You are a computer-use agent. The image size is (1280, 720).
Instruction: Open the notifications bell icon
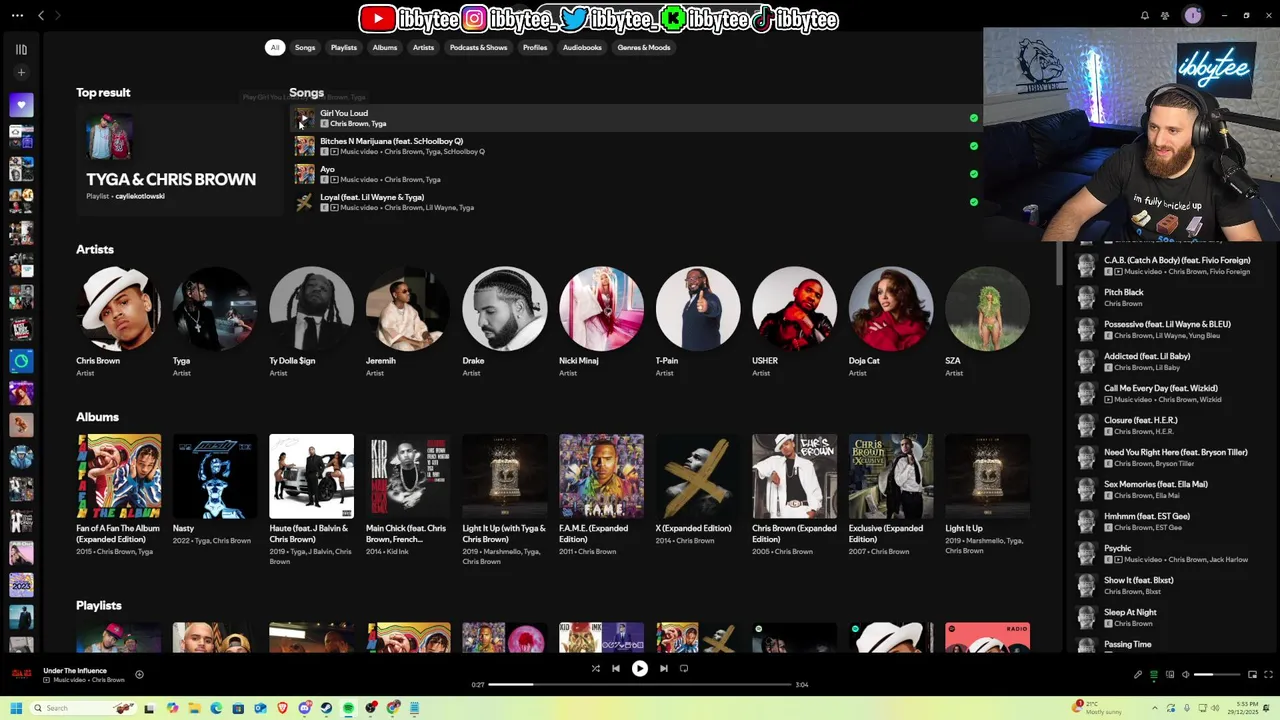pos(1145,15)
